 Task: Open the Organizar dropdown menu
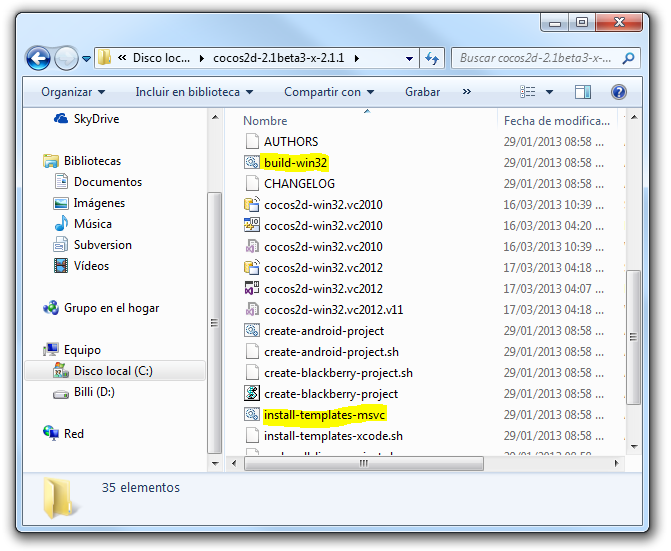(73, 92)
